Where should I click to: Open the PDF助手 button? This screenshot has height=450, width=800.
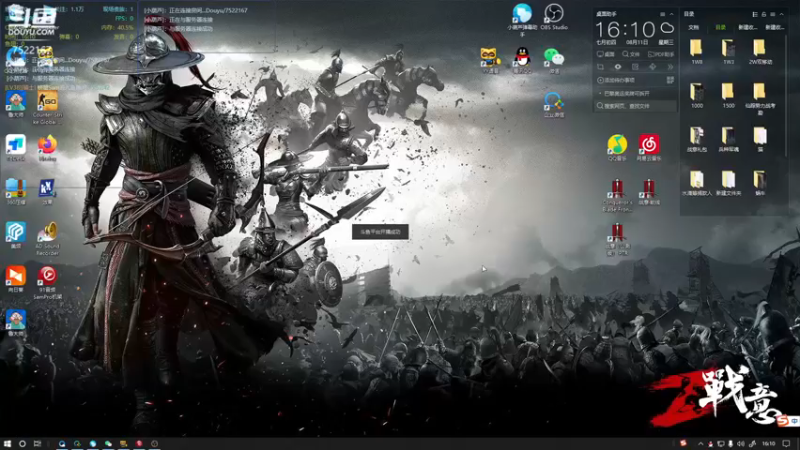(x=661, y=54)
